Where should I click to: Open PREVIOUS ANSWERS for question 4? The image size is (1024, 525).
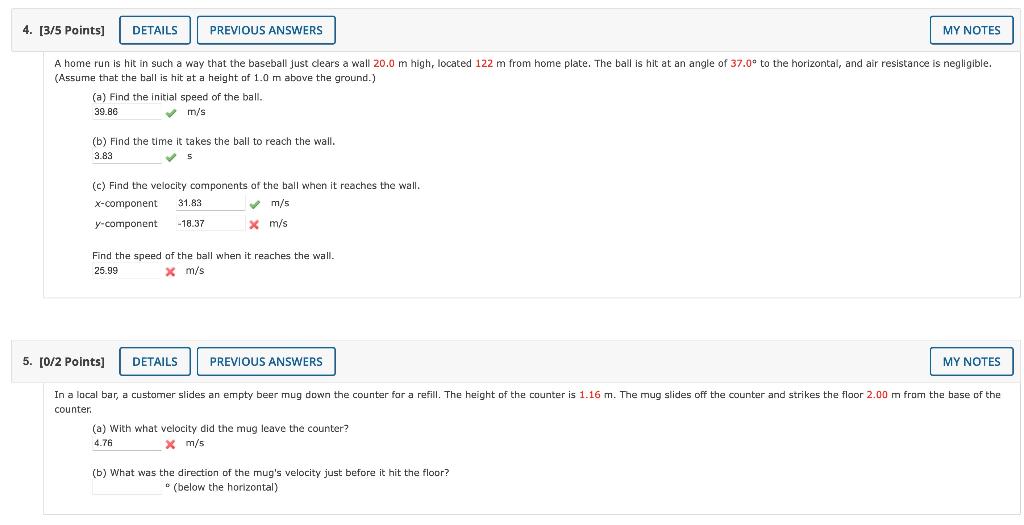tap(266, 30)
